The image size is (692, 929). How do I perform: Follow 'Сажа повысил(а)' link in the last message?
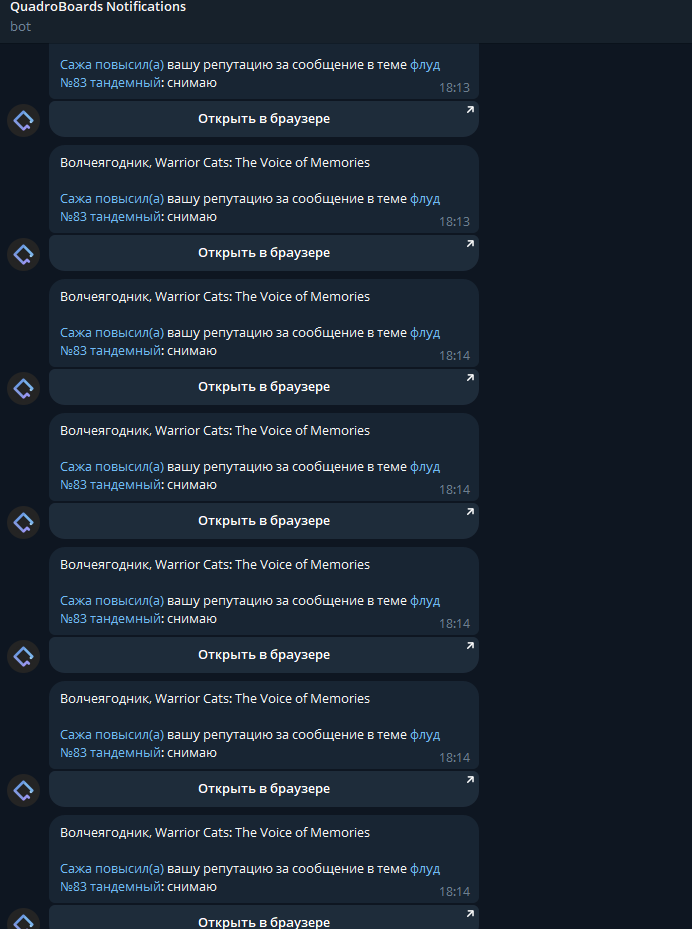coord(112,869)
